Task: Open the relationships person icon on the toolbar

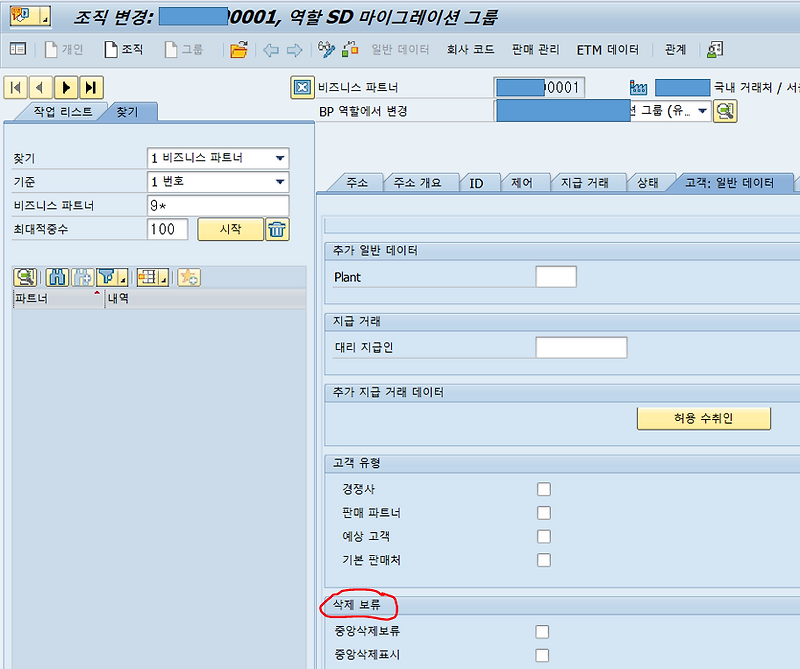Action: coord(716,48)
